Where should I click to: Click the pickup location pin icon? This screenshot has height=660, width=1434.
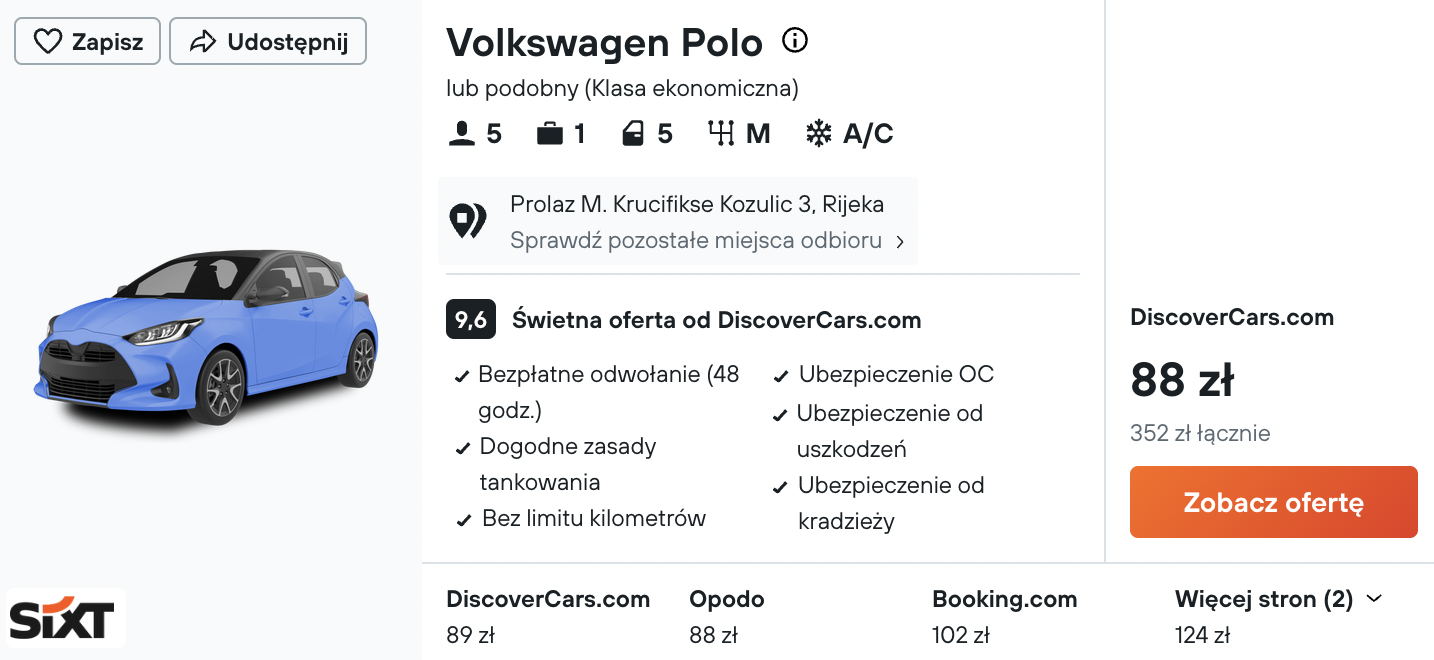[467, 221]
